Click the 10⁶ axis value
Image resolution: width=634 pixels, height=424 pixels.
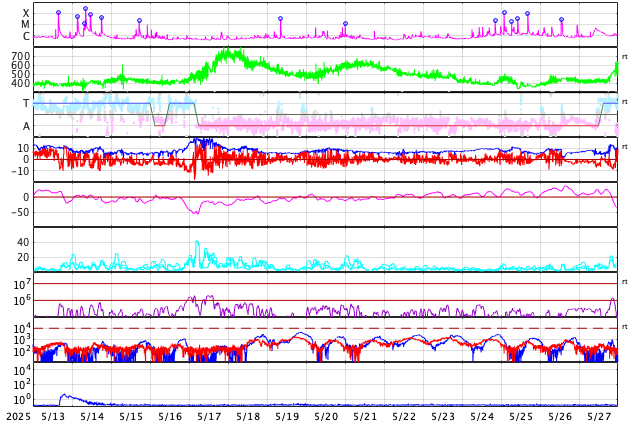coord(22,301)
